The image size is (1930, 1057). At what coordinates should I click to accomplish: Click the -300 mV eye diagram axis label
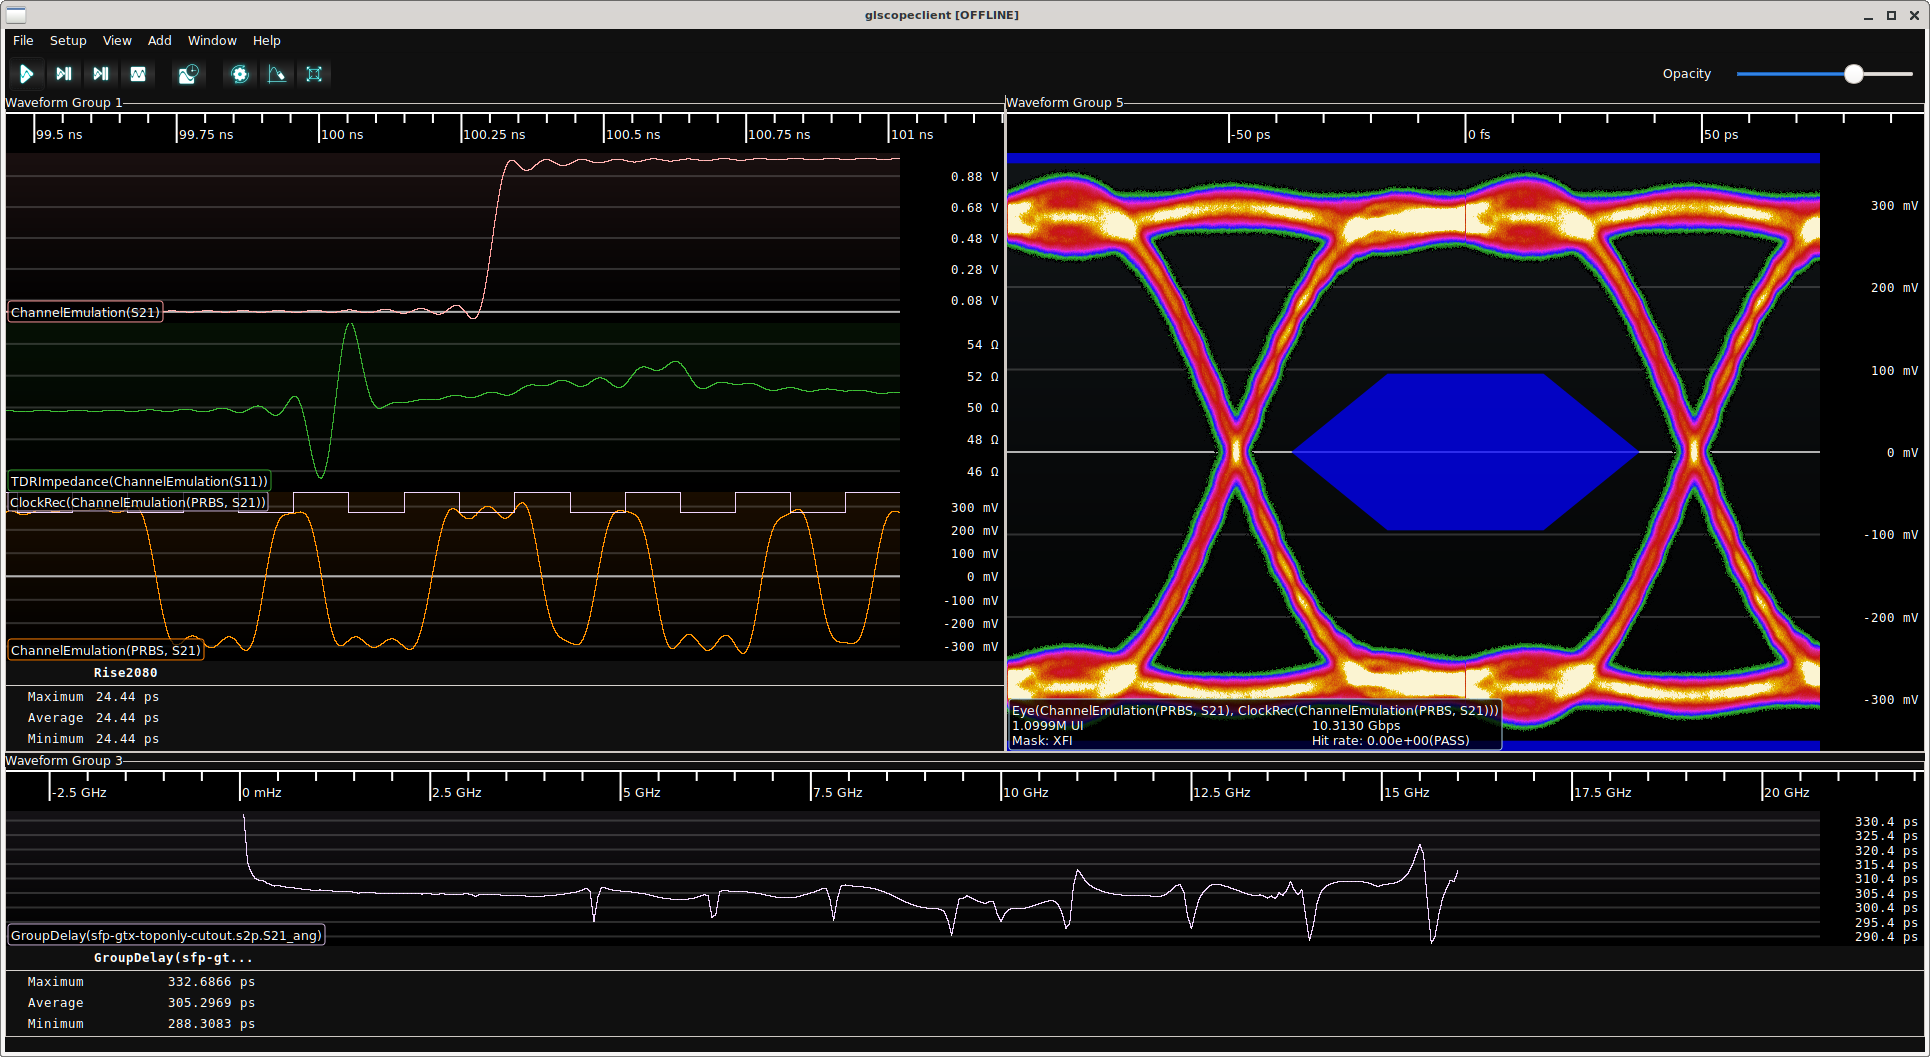pyautogui.click(x=1890, y=700)
